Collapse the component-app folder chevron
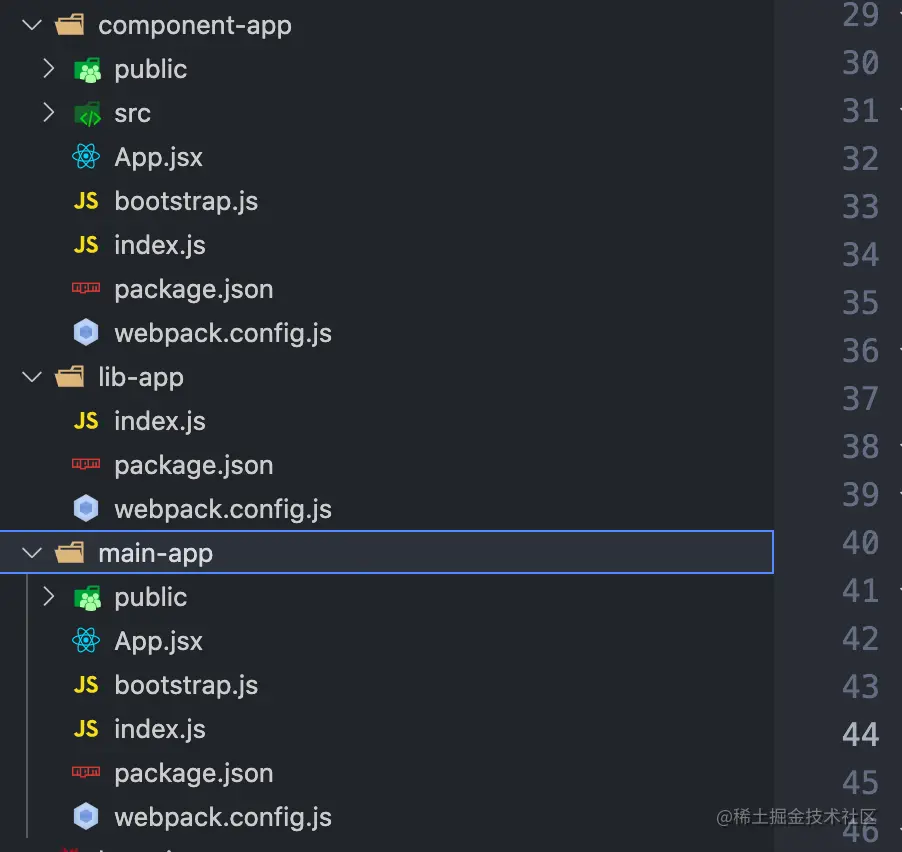This screenshot has height=852, width=902. pos(32,25)
